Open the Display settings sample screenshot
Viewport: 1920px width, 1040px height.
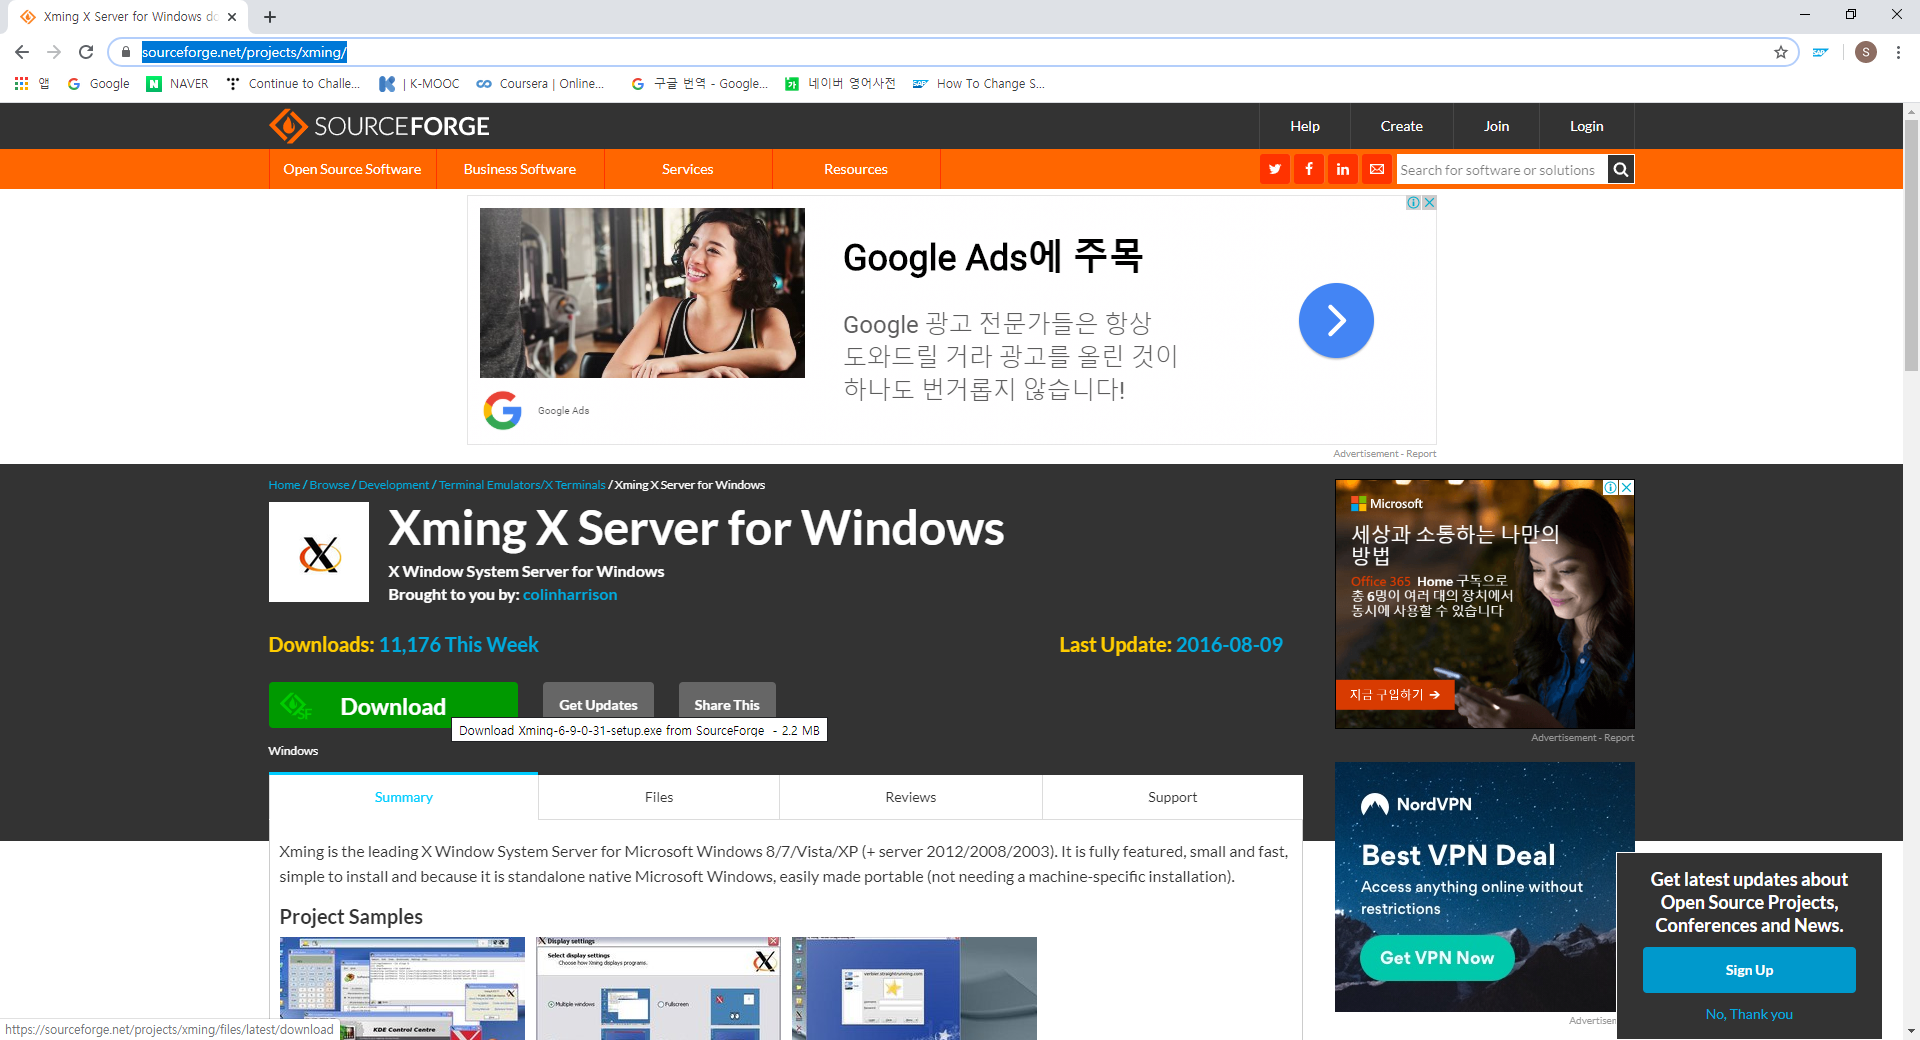point(658,988)
